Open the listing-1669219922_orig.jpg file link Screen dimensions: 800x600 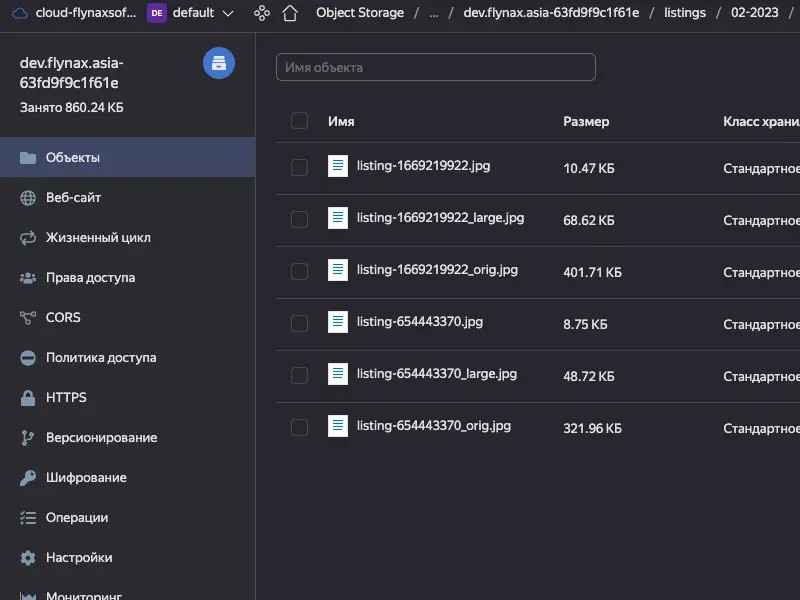click(437, 270)
